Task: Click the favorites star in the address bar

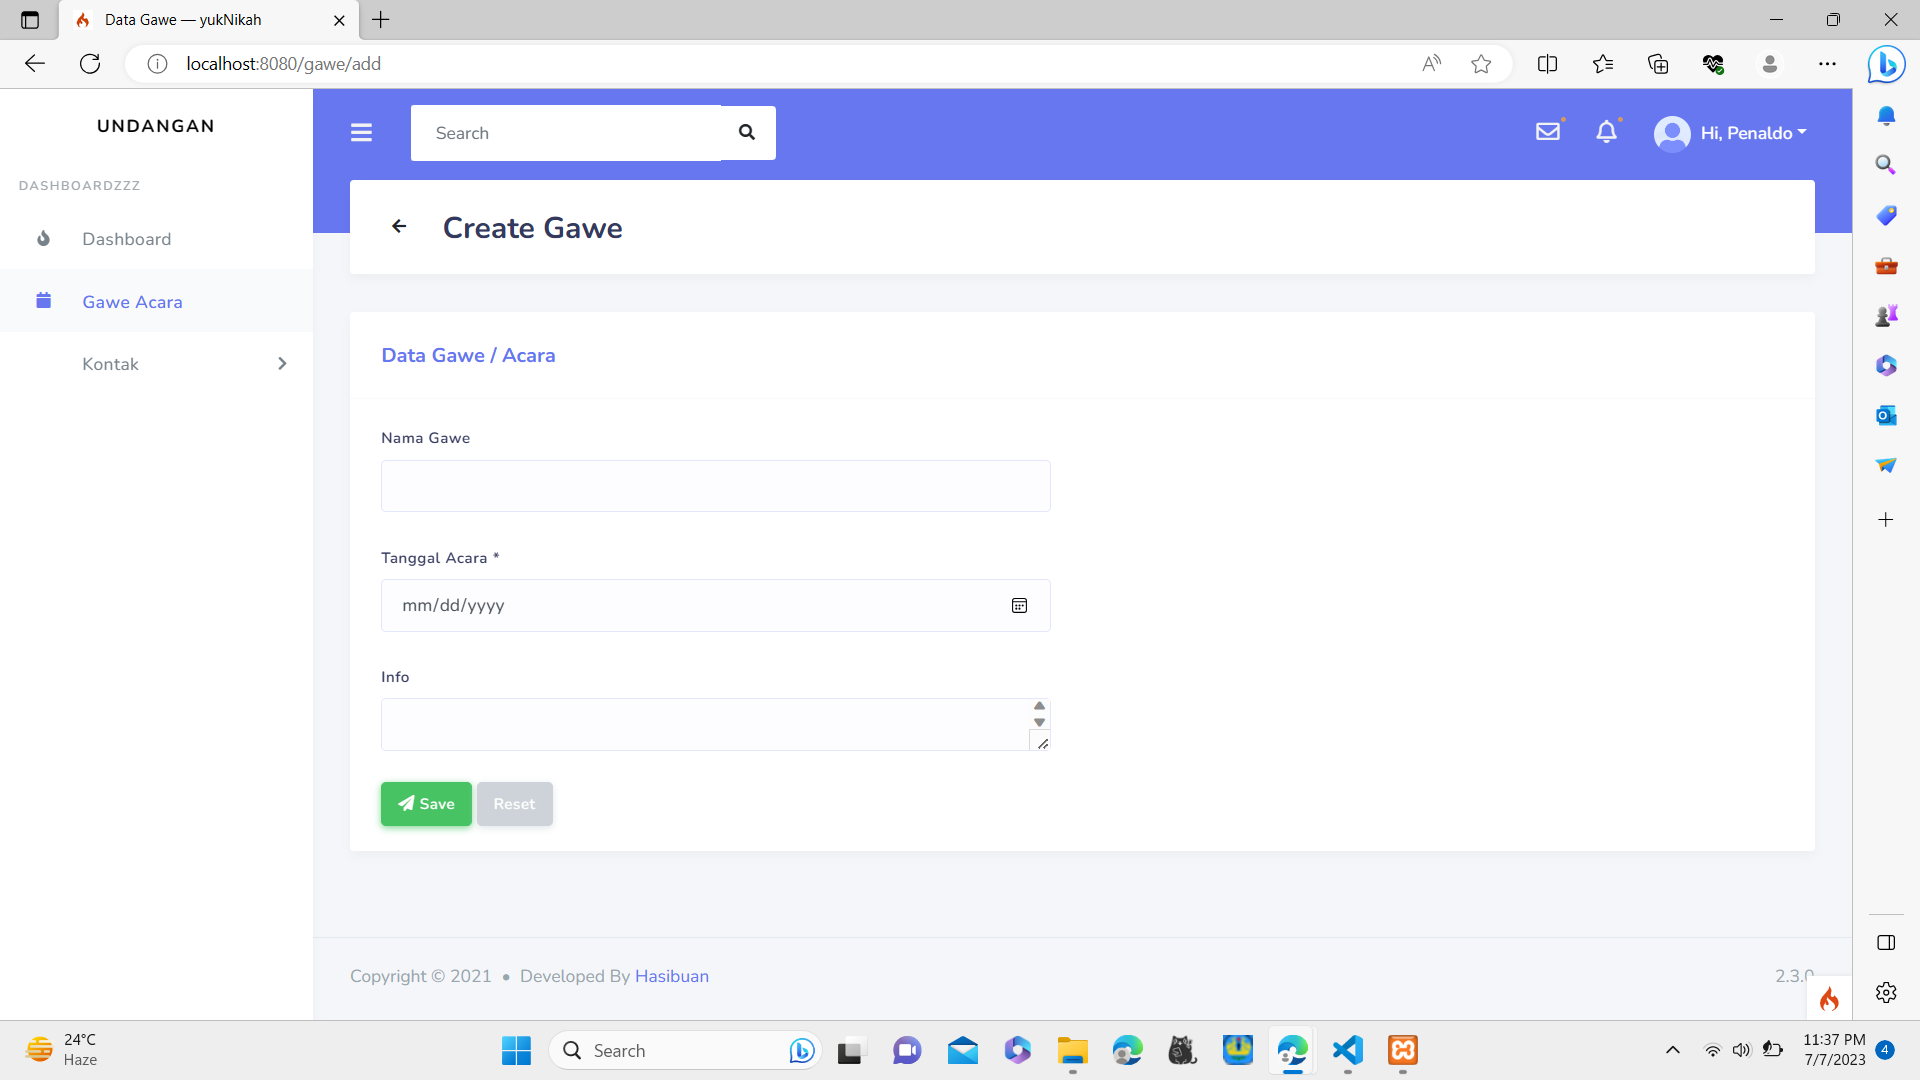Action: click(x=1481, y=63)
